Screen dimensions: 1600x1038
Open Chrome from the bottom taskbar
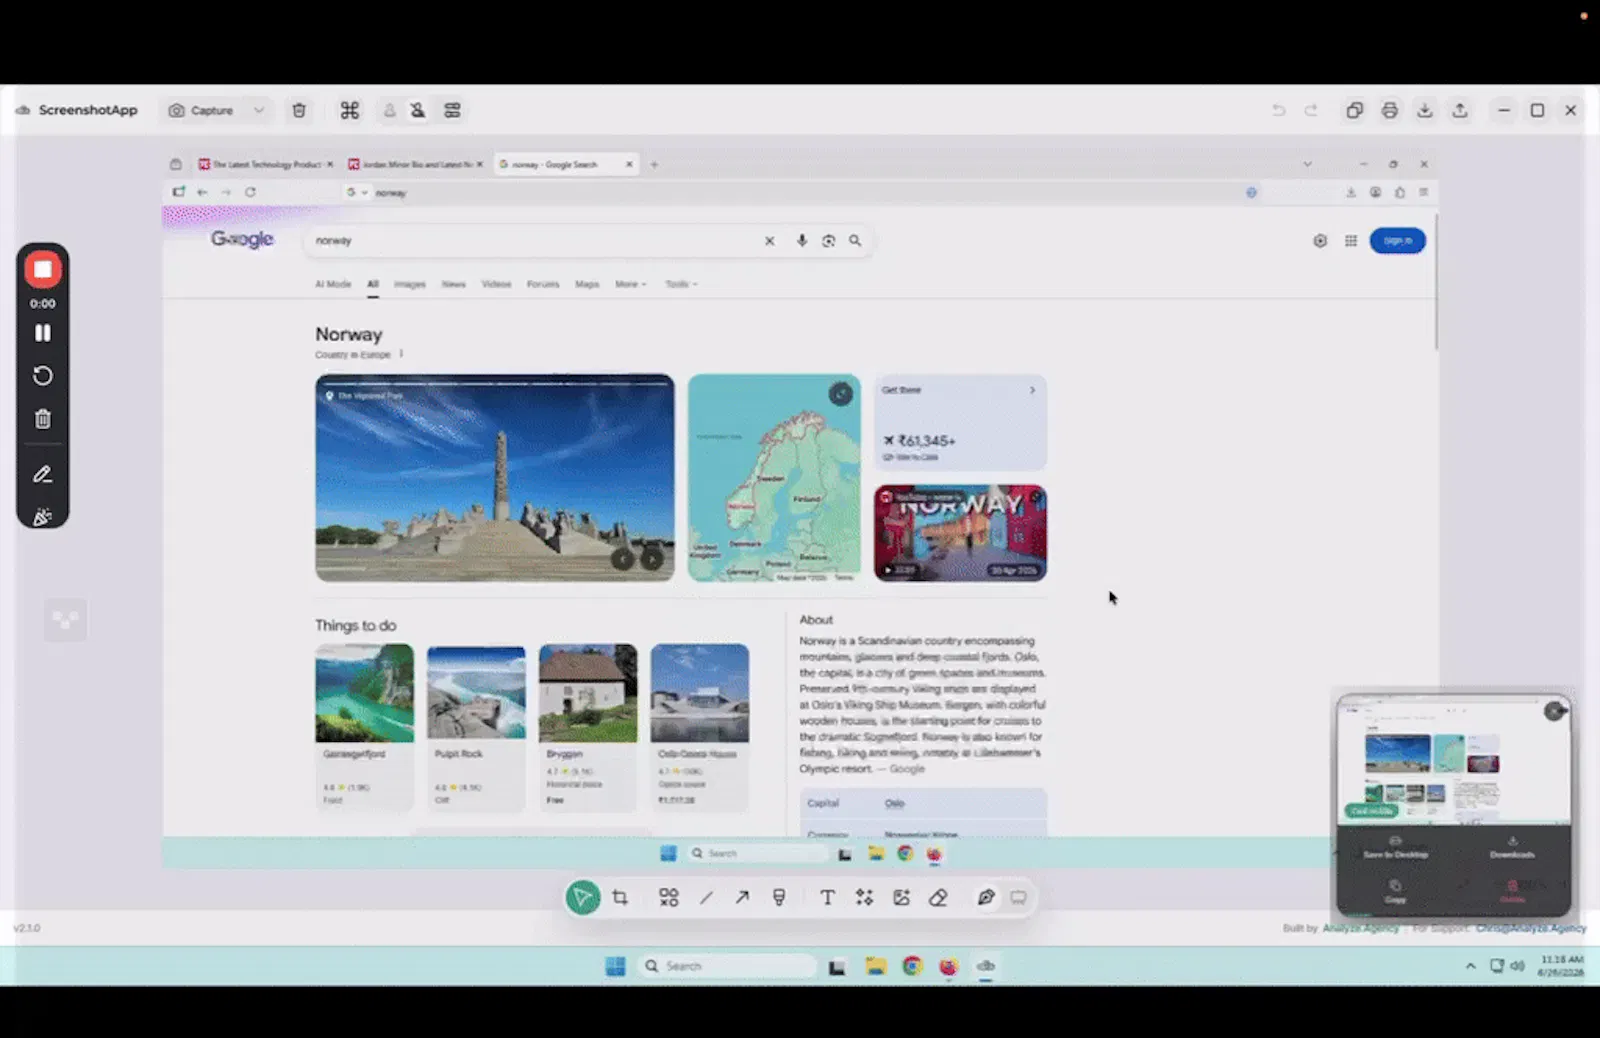coord(912,966)
